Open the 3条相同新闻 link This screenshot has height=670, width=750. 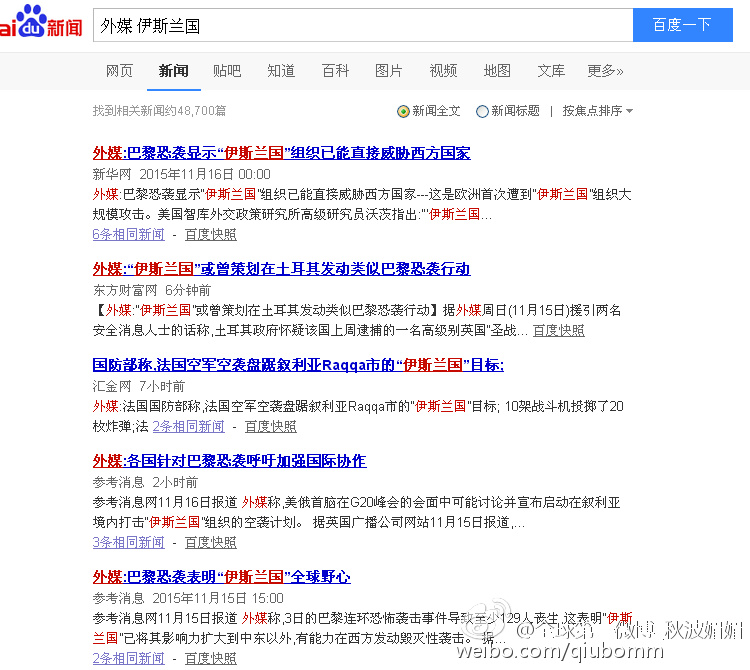click(129, 542)
